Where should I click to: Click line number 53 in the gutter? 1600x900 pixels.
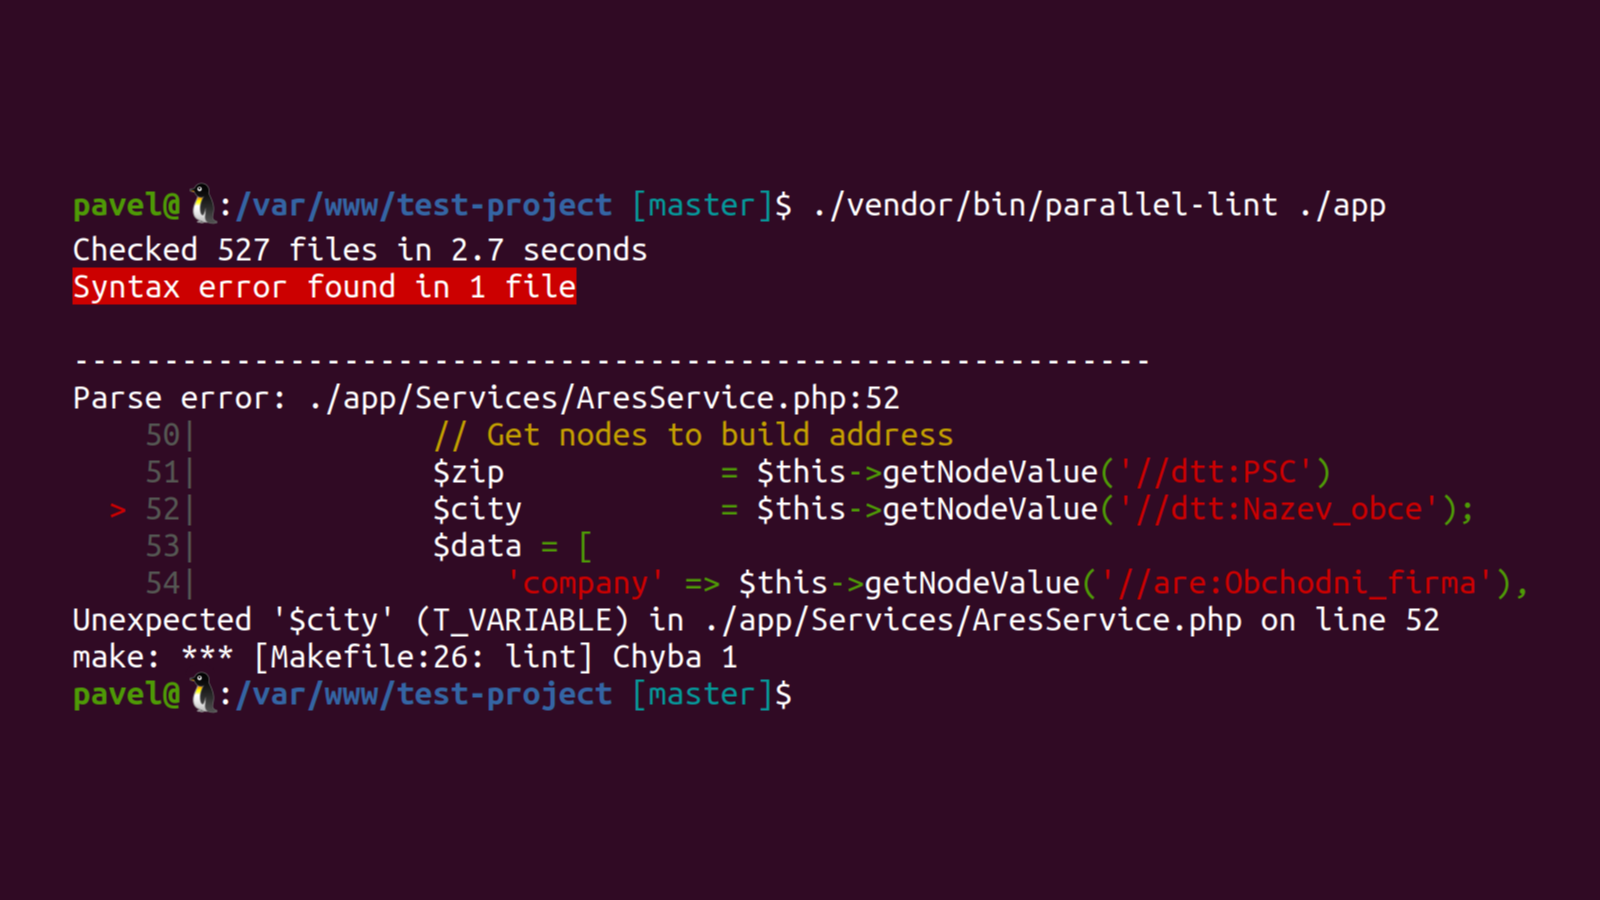coord(163,546)
